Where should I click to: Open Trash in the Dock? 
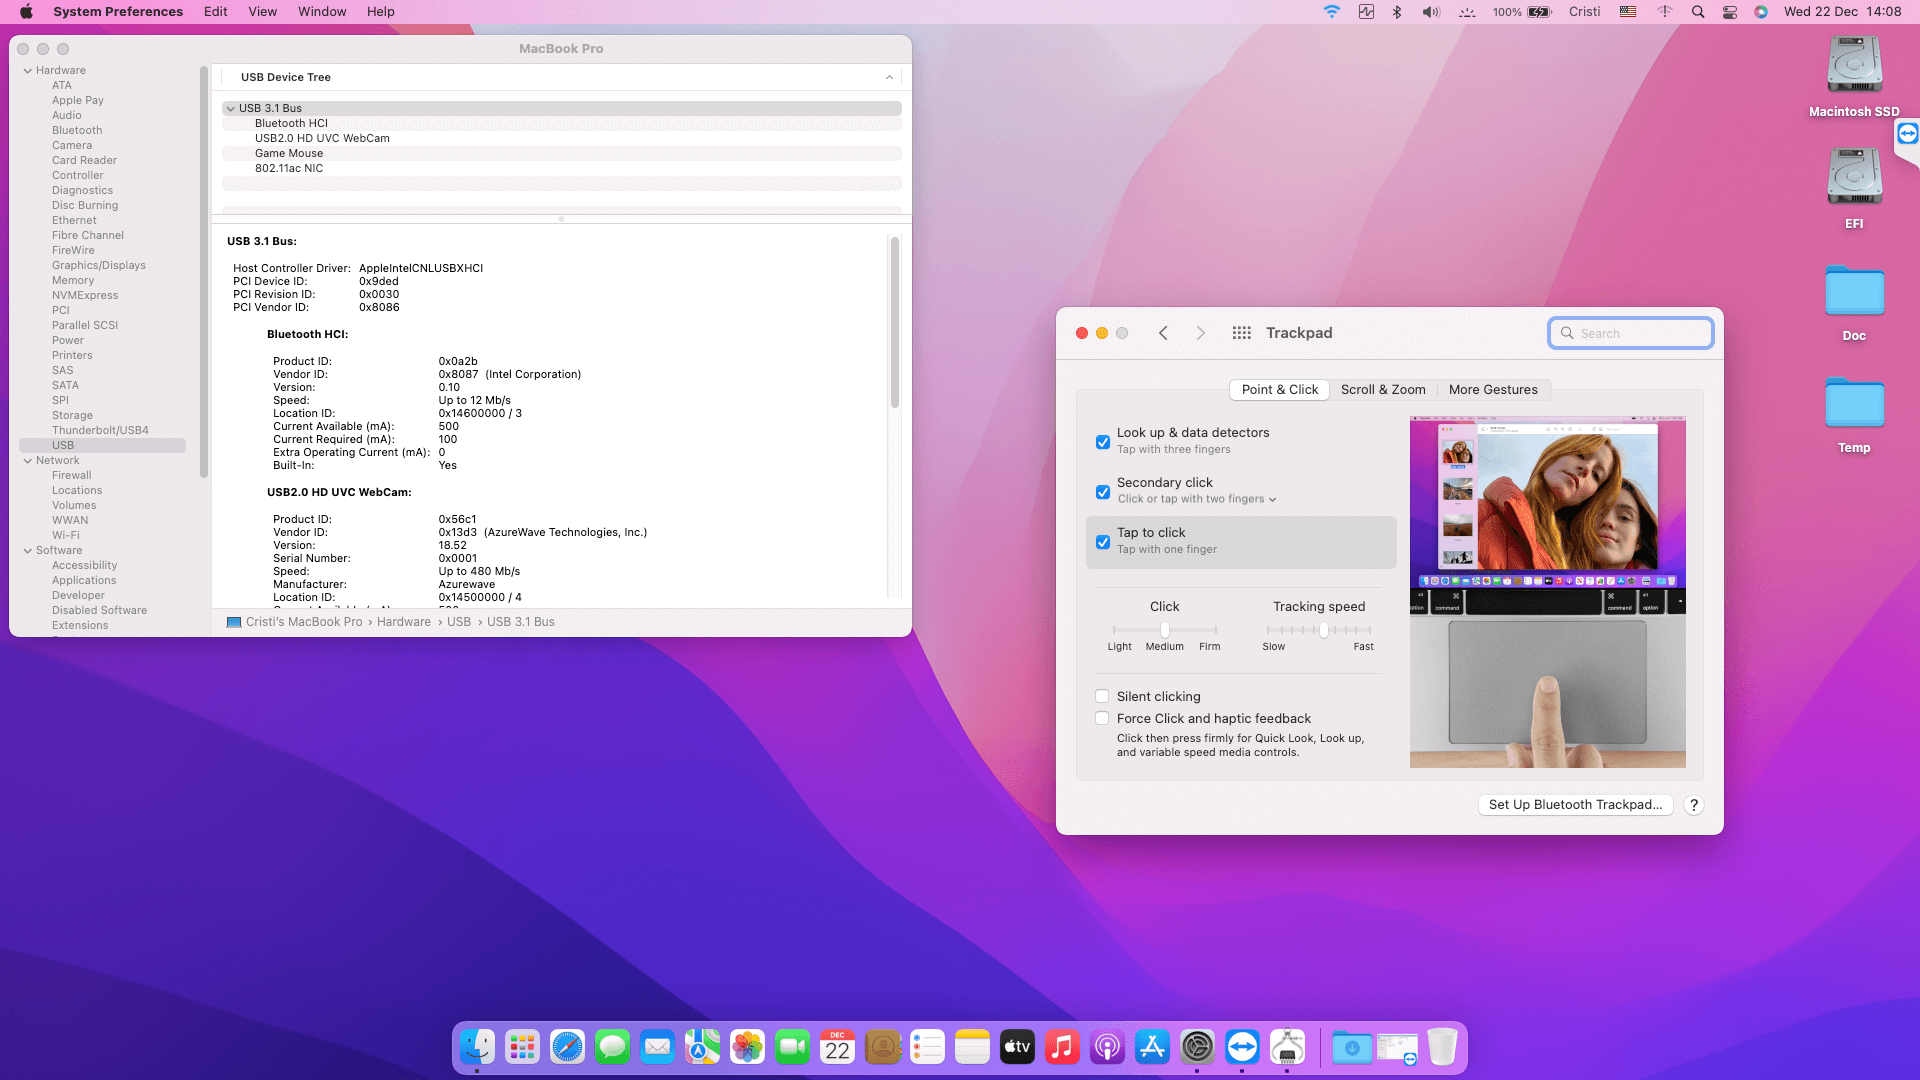click(1442, 1047)
